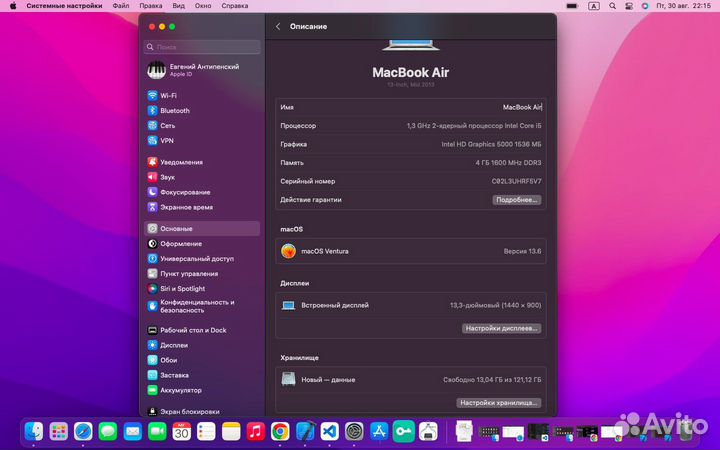Open Finder from the Dock

34,431
